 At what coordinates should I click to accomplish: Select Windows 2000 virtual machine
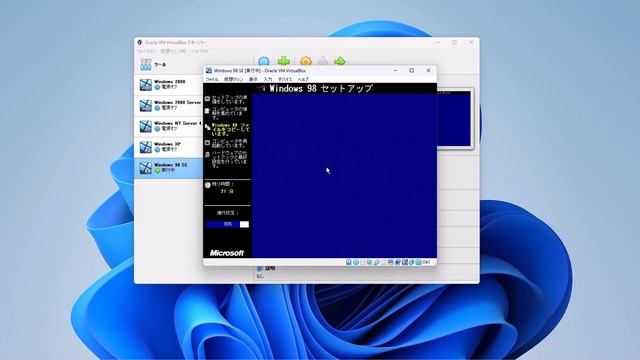[x=168, y=85]
